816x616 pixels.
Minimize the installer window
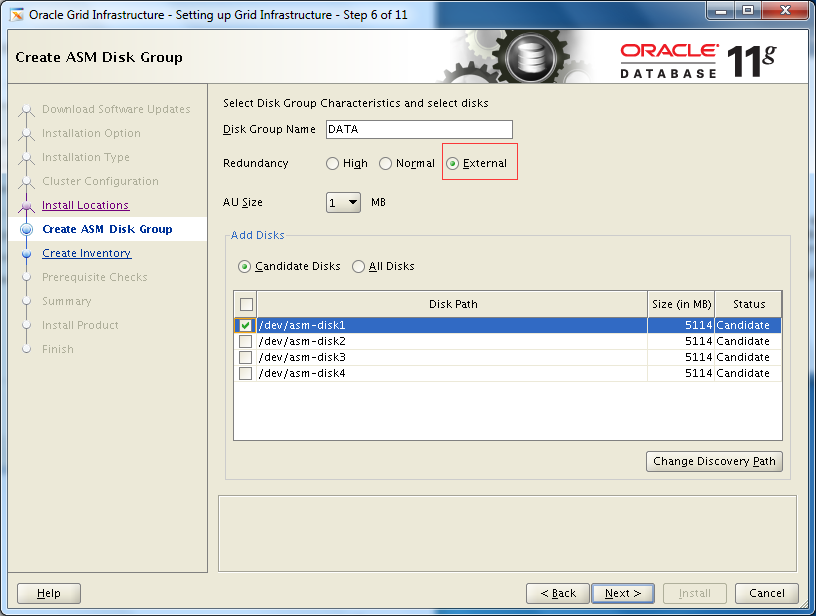click(x=721, y=10)
